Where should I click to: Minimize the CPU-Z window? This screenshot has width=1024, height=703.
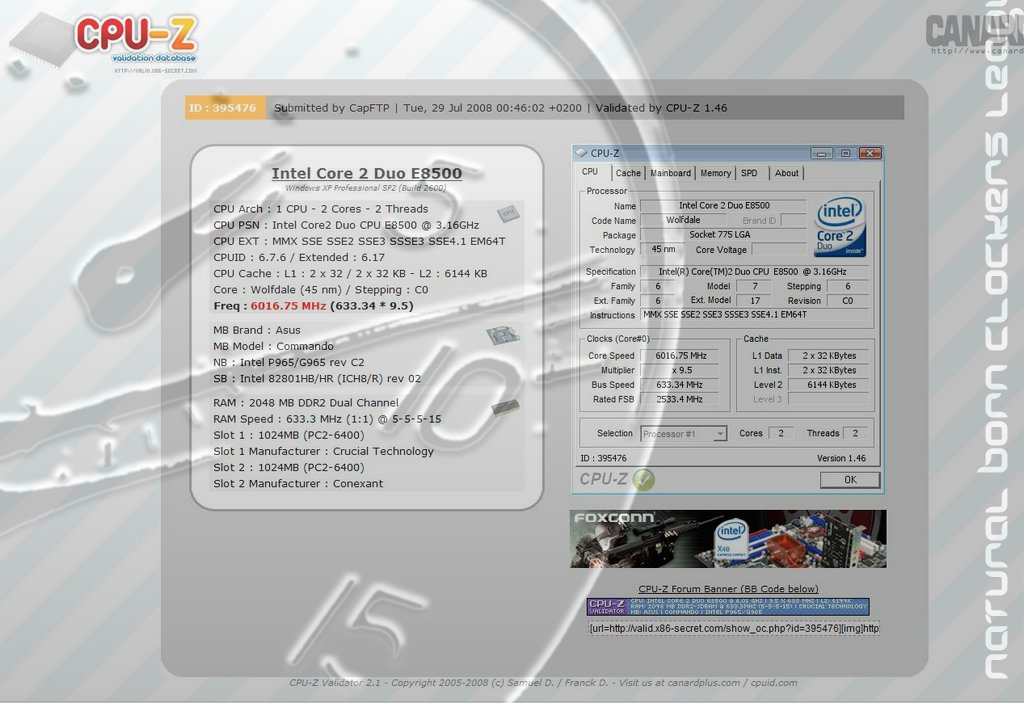(822, 153)
